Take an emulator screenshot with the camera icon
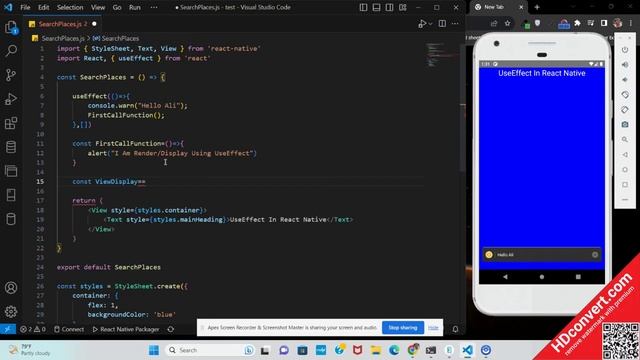Image resolution: width=640 pixels, height=360 pixels. (625, 124)
